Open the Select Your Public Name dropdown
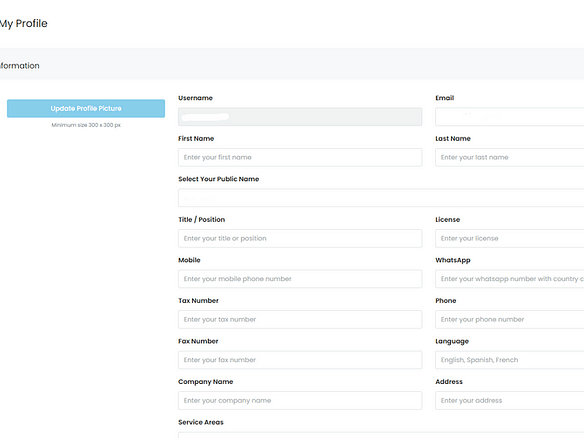 tap(381, 198)
